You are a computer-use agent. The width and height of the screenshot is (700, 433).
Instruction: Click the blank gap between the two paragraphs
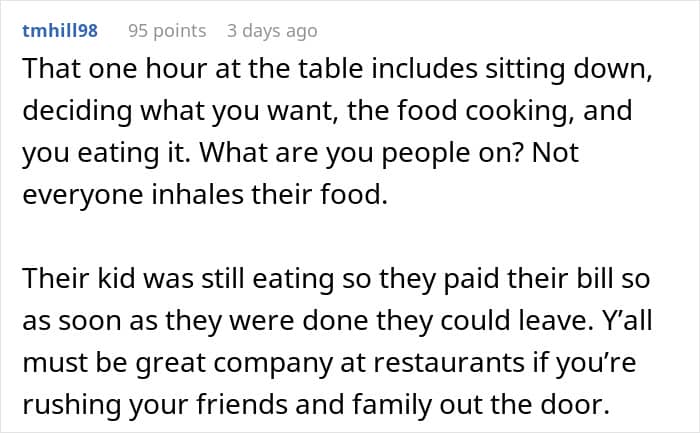(x=337, y=237)
